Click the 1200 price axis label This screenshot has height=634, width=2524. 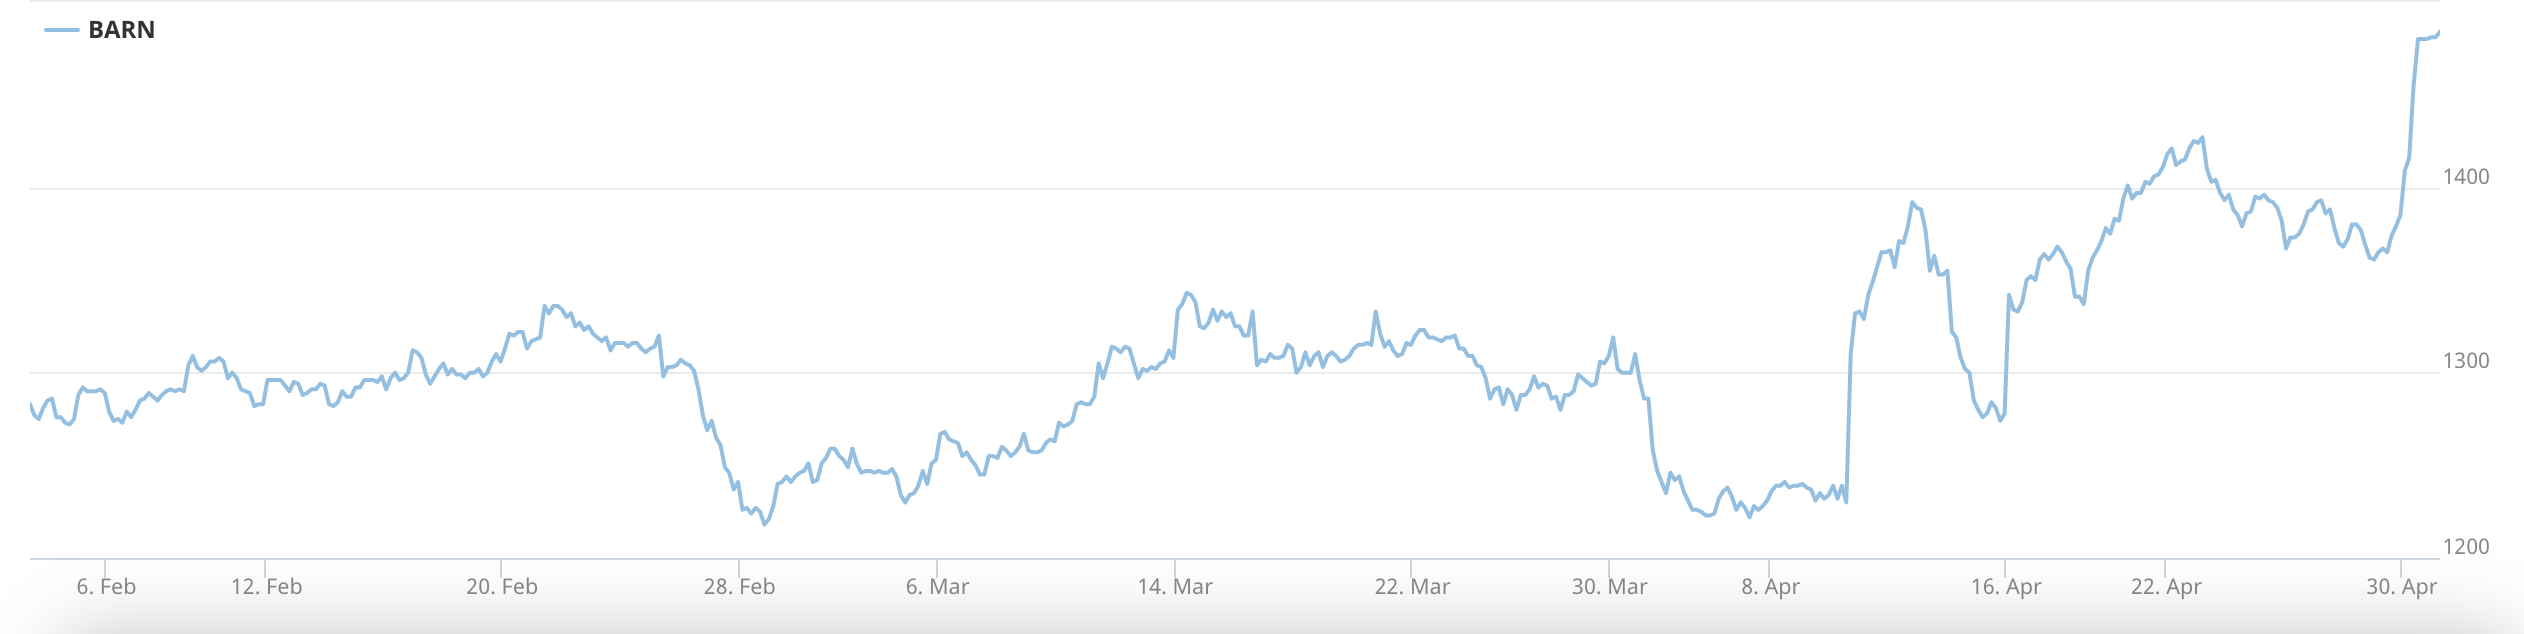coord(2466,547)
